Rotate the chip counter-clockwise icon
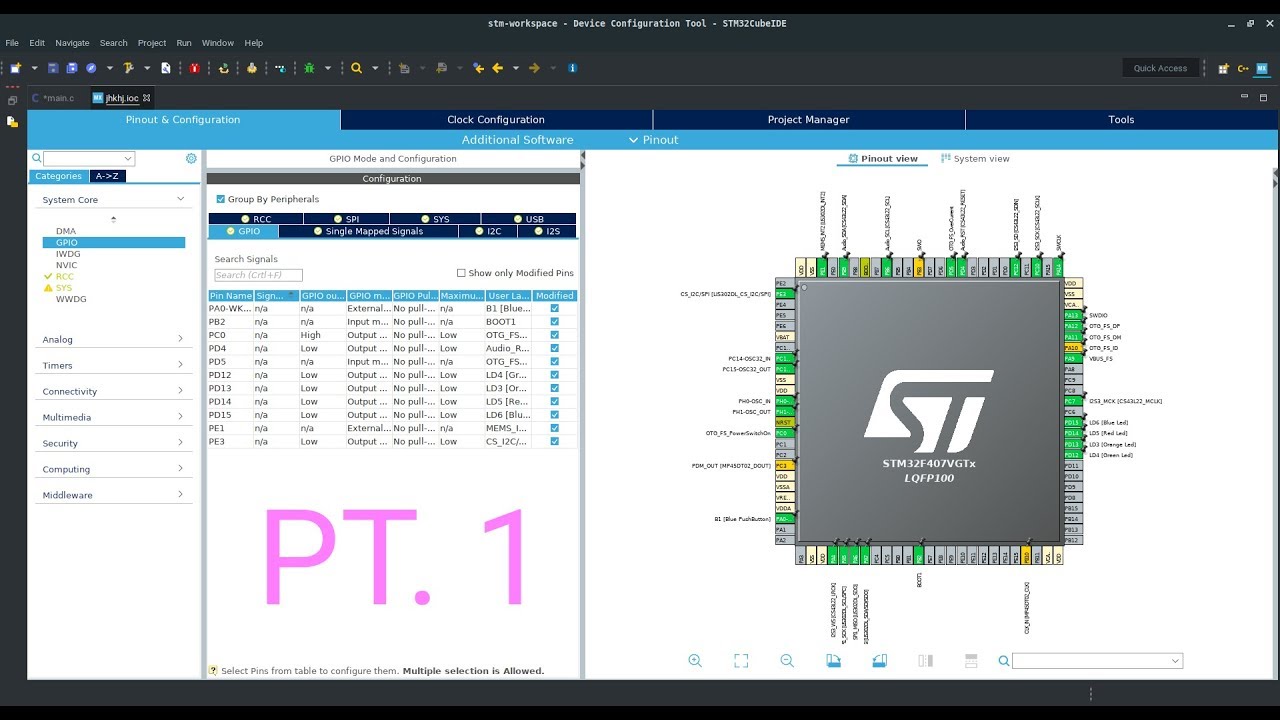The height and width of the screenshot is (720, 1280). pyautogui.click(x=879, y=661)
